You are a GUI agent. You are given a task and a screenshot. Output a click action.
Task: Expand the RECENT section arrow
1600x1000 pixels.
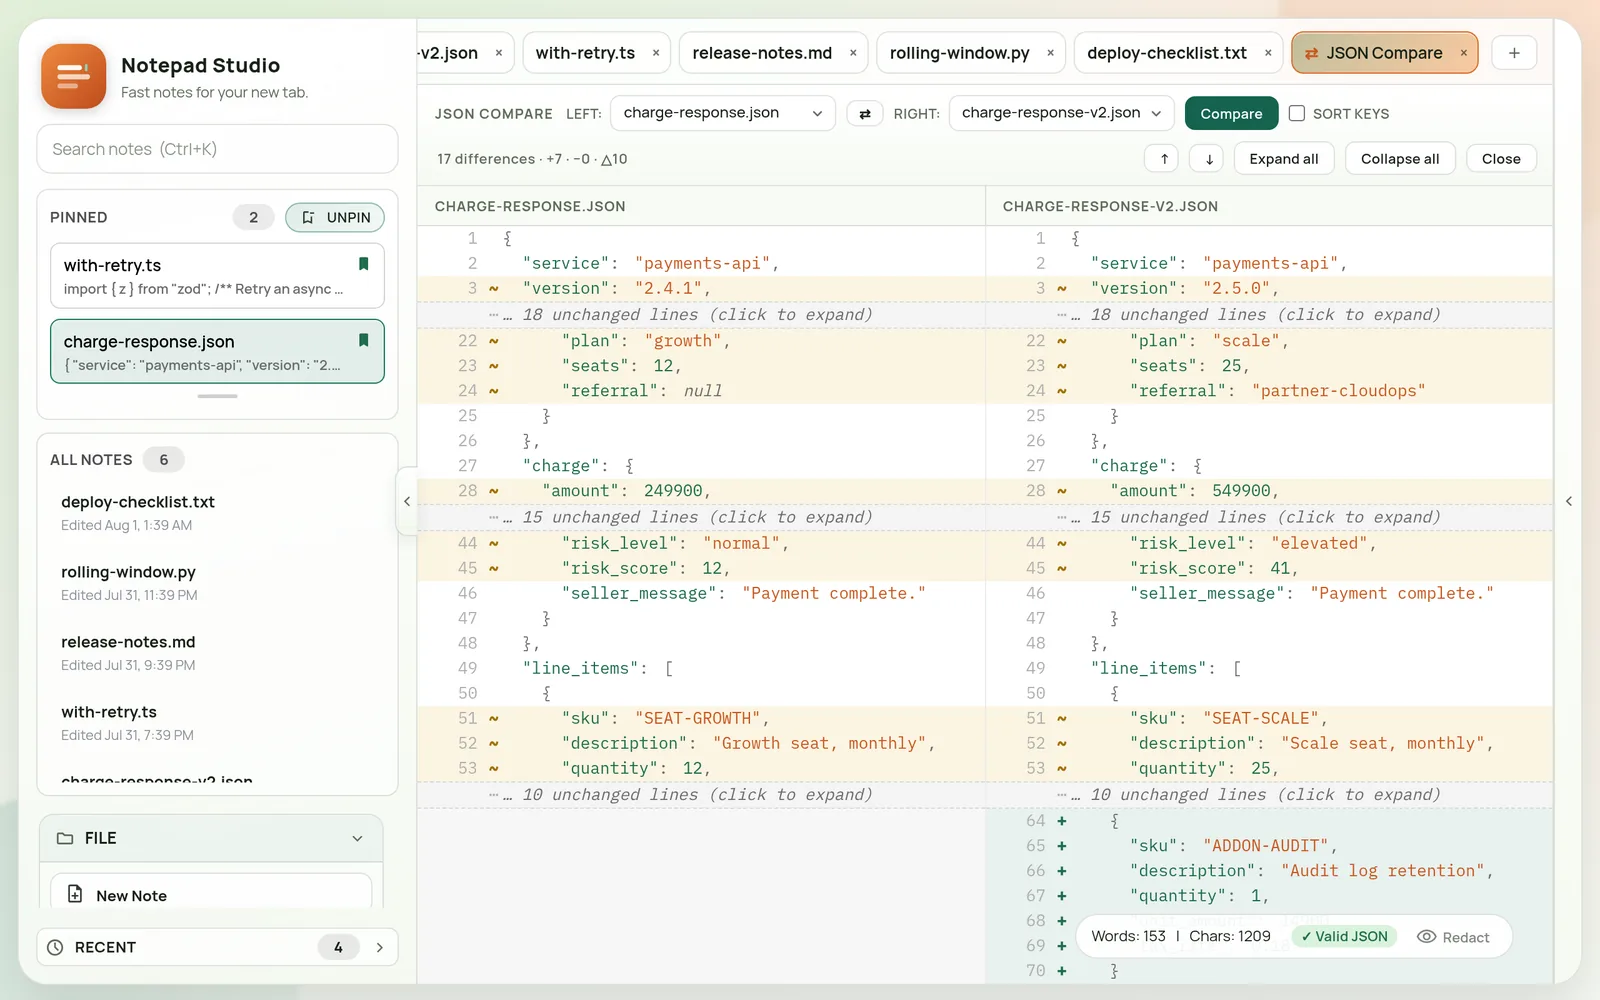coord(380,947)
